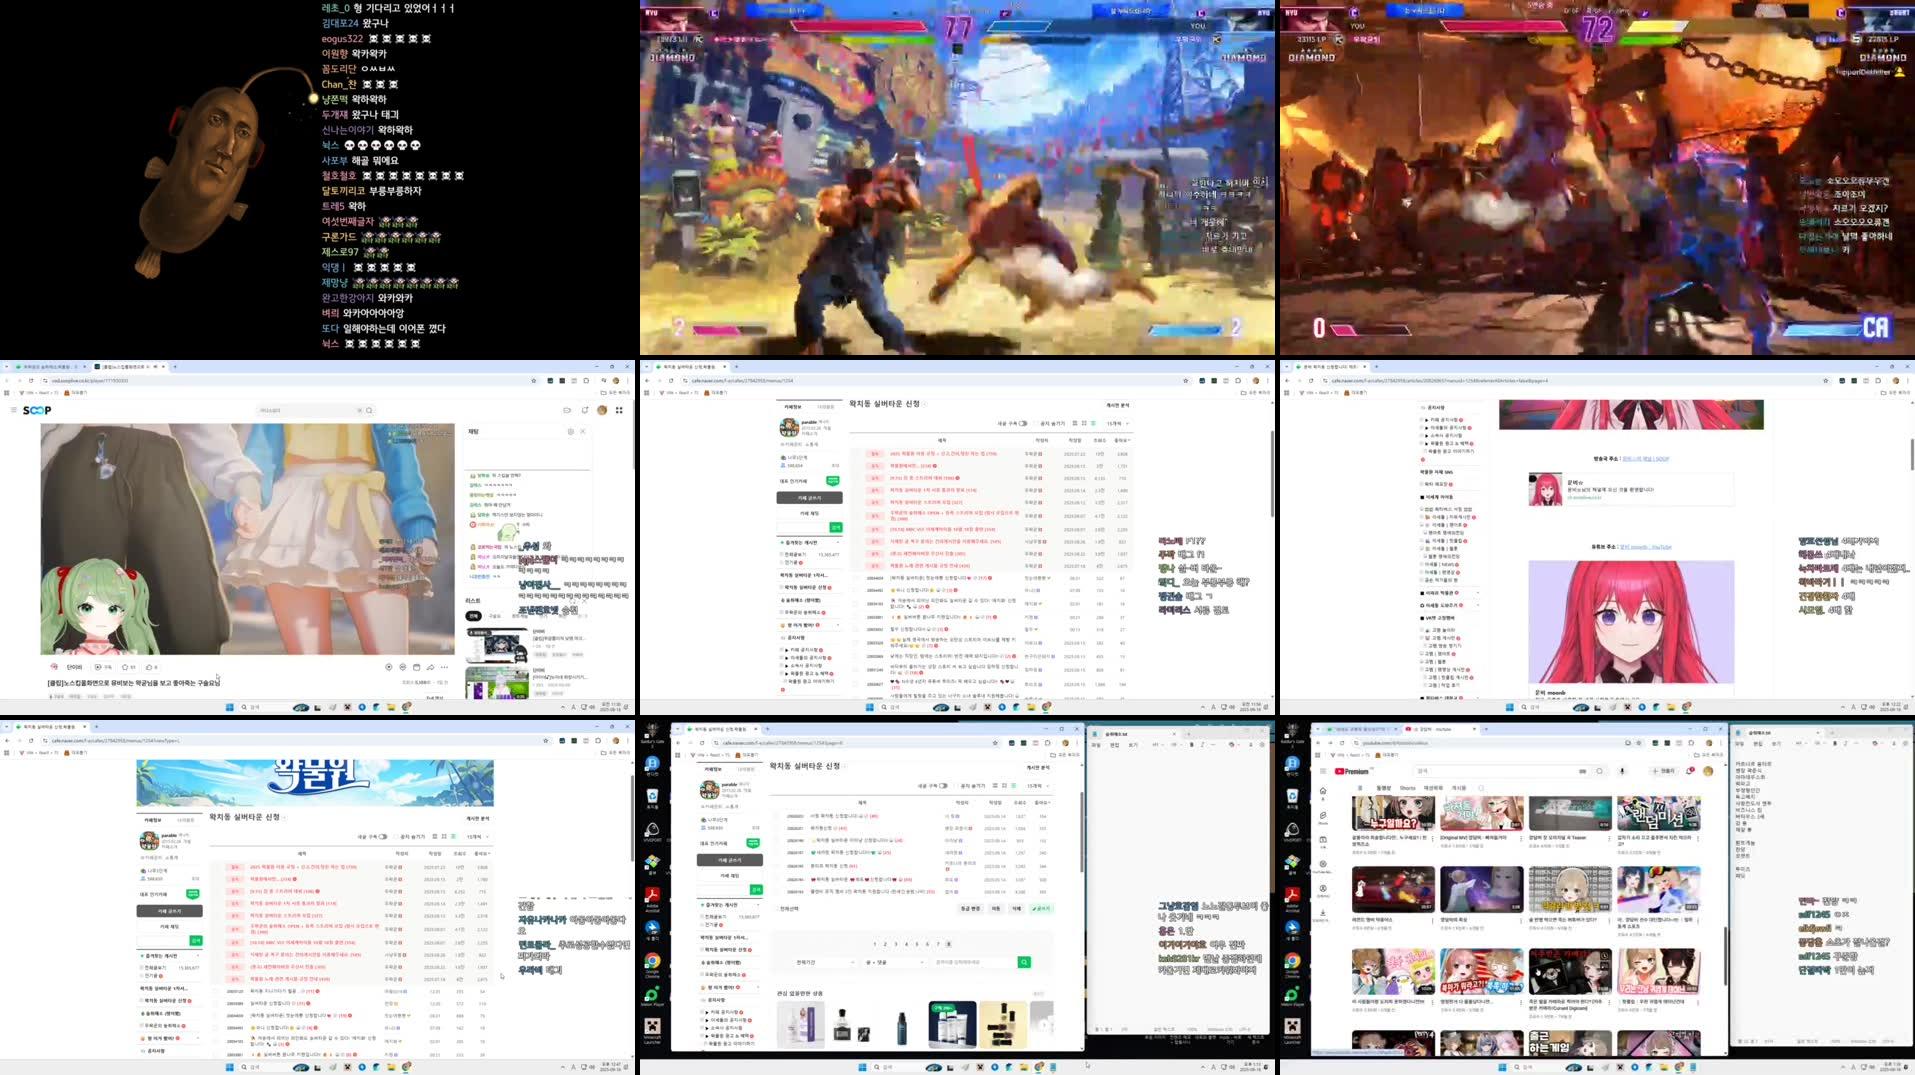Click Windows Start button in the SOOP screen taskbar
This screenshot has width=1915, height=1075.
(x=230, y=707)
